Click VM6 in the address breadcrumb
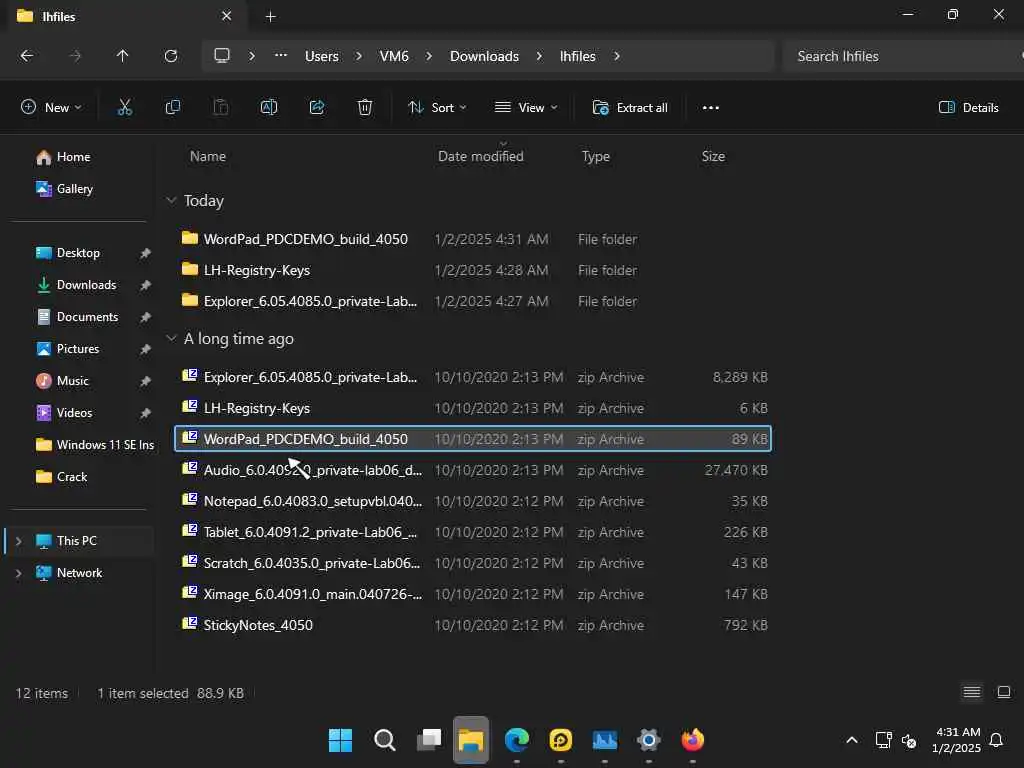The image size is (1024, 768). tap(394, 56)
